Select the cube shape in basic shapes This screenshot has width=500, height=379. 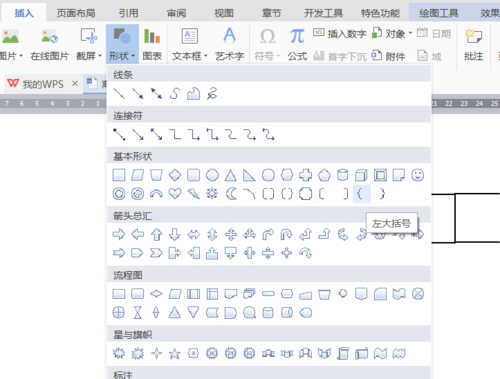(361, 175)
